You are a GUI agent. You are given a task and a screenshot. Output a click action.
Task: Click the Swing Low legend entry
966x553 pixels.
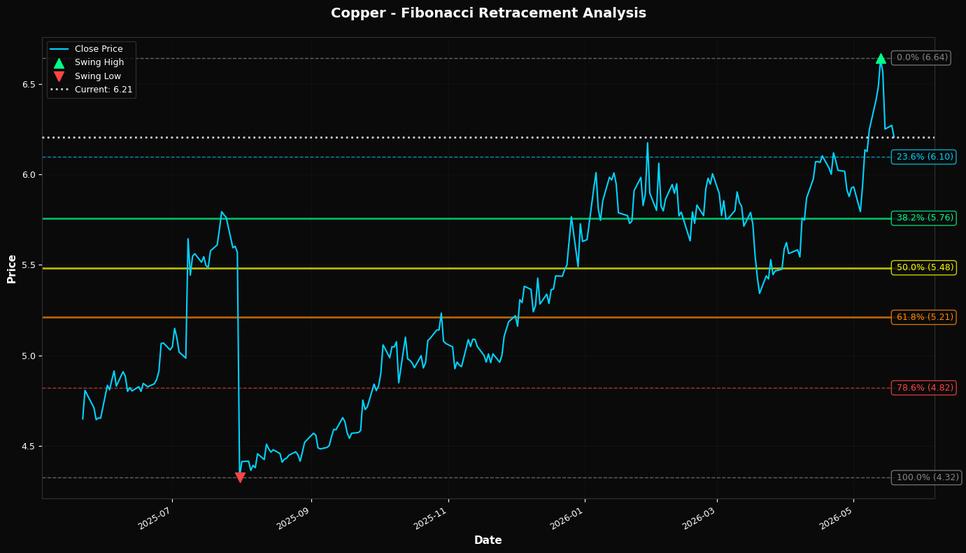tap(86, 76)
